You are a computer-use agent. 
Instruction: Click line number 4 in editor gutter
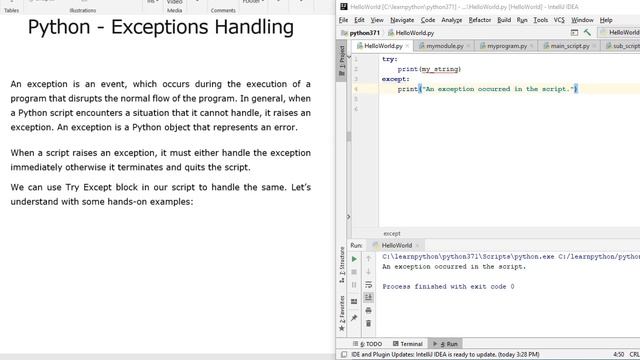(356, 89)
